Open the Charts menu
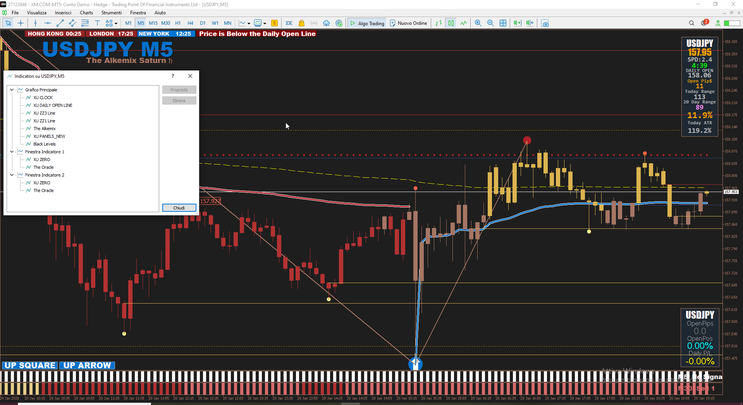This screenshot has width=743, height=405. tap(86, 13)
